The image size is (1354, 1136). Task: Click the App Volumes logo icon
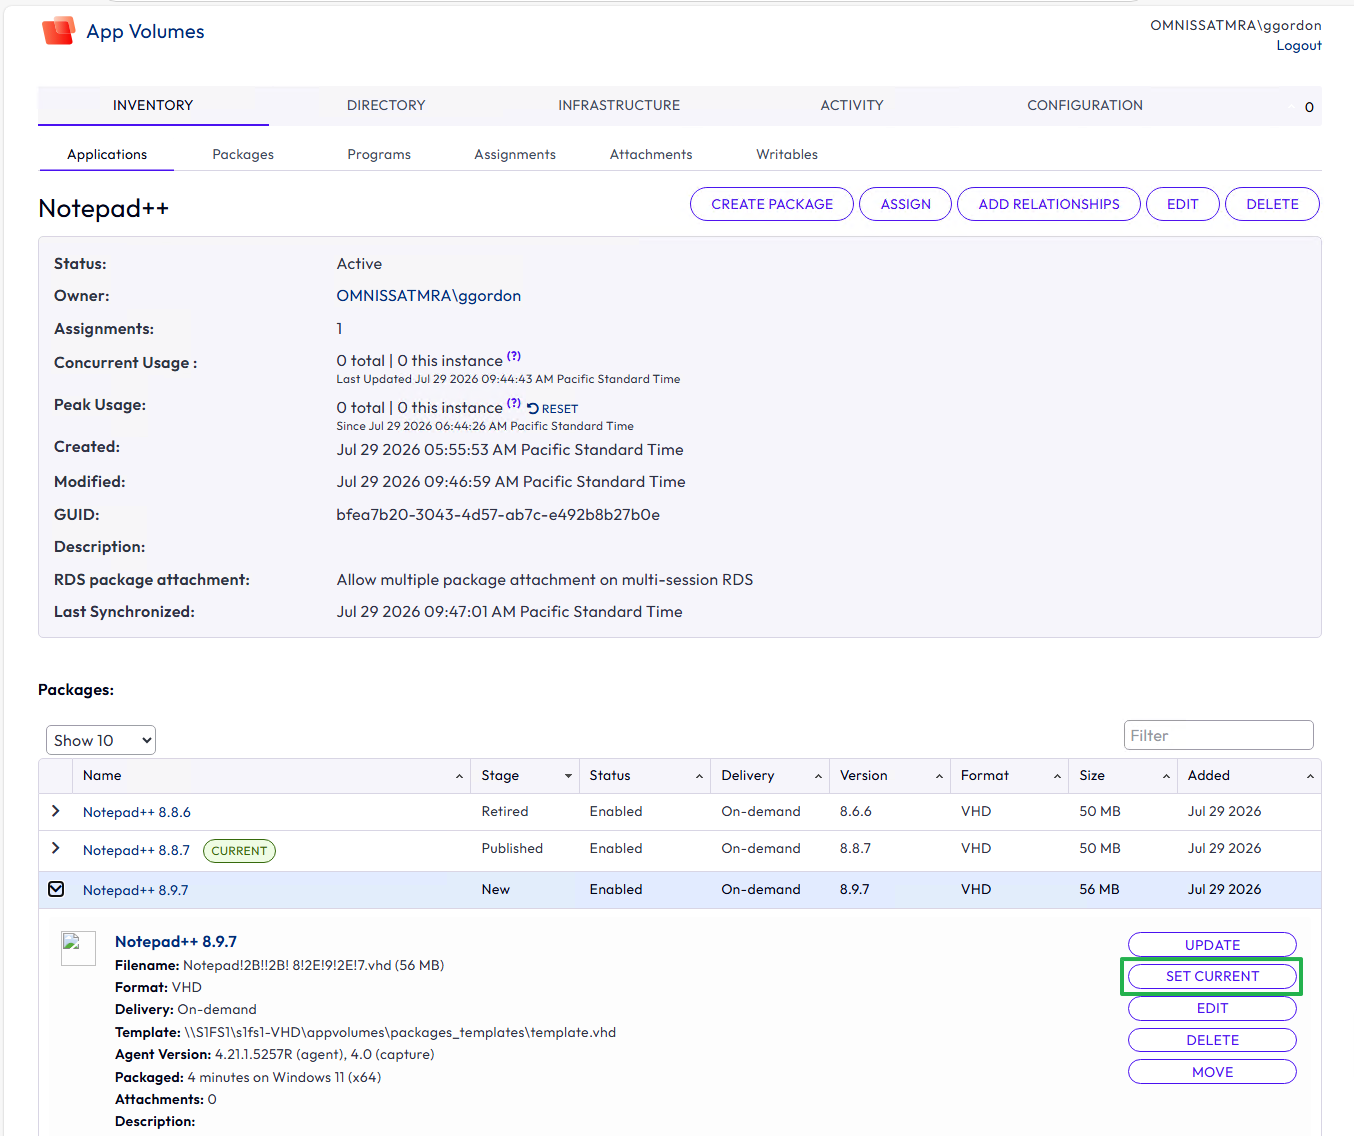(x=58, y=31)
